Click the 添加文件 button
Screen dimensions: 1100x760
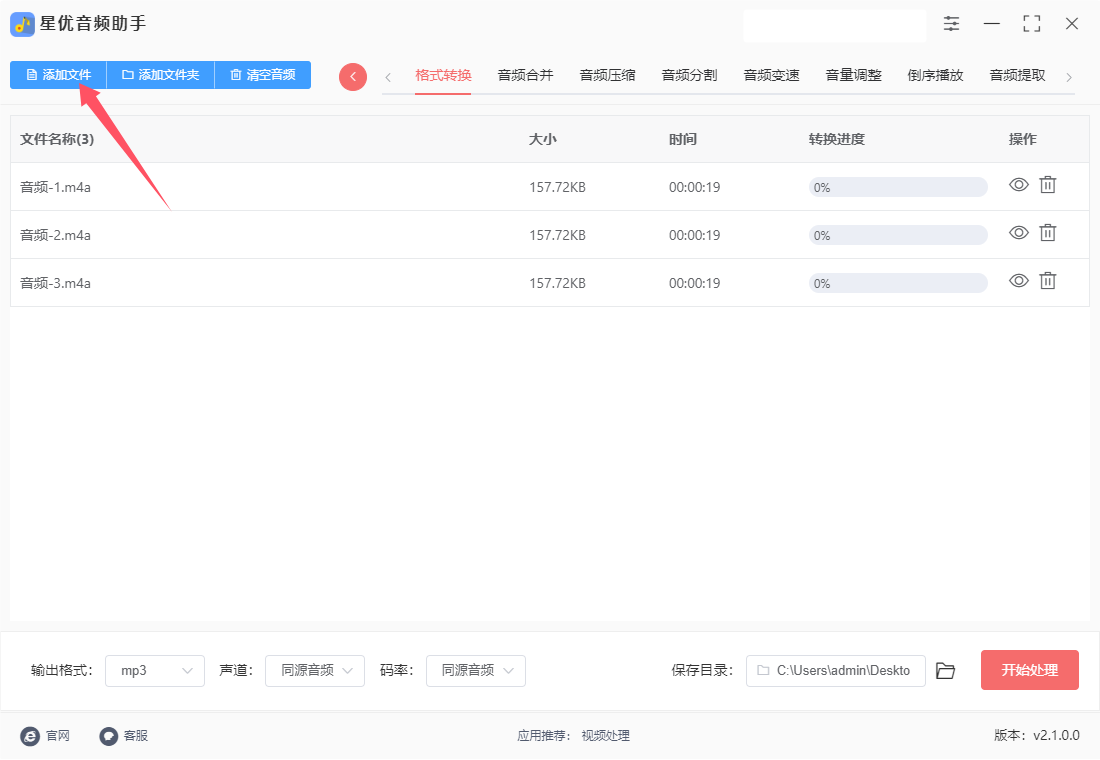tap(58, 74)
